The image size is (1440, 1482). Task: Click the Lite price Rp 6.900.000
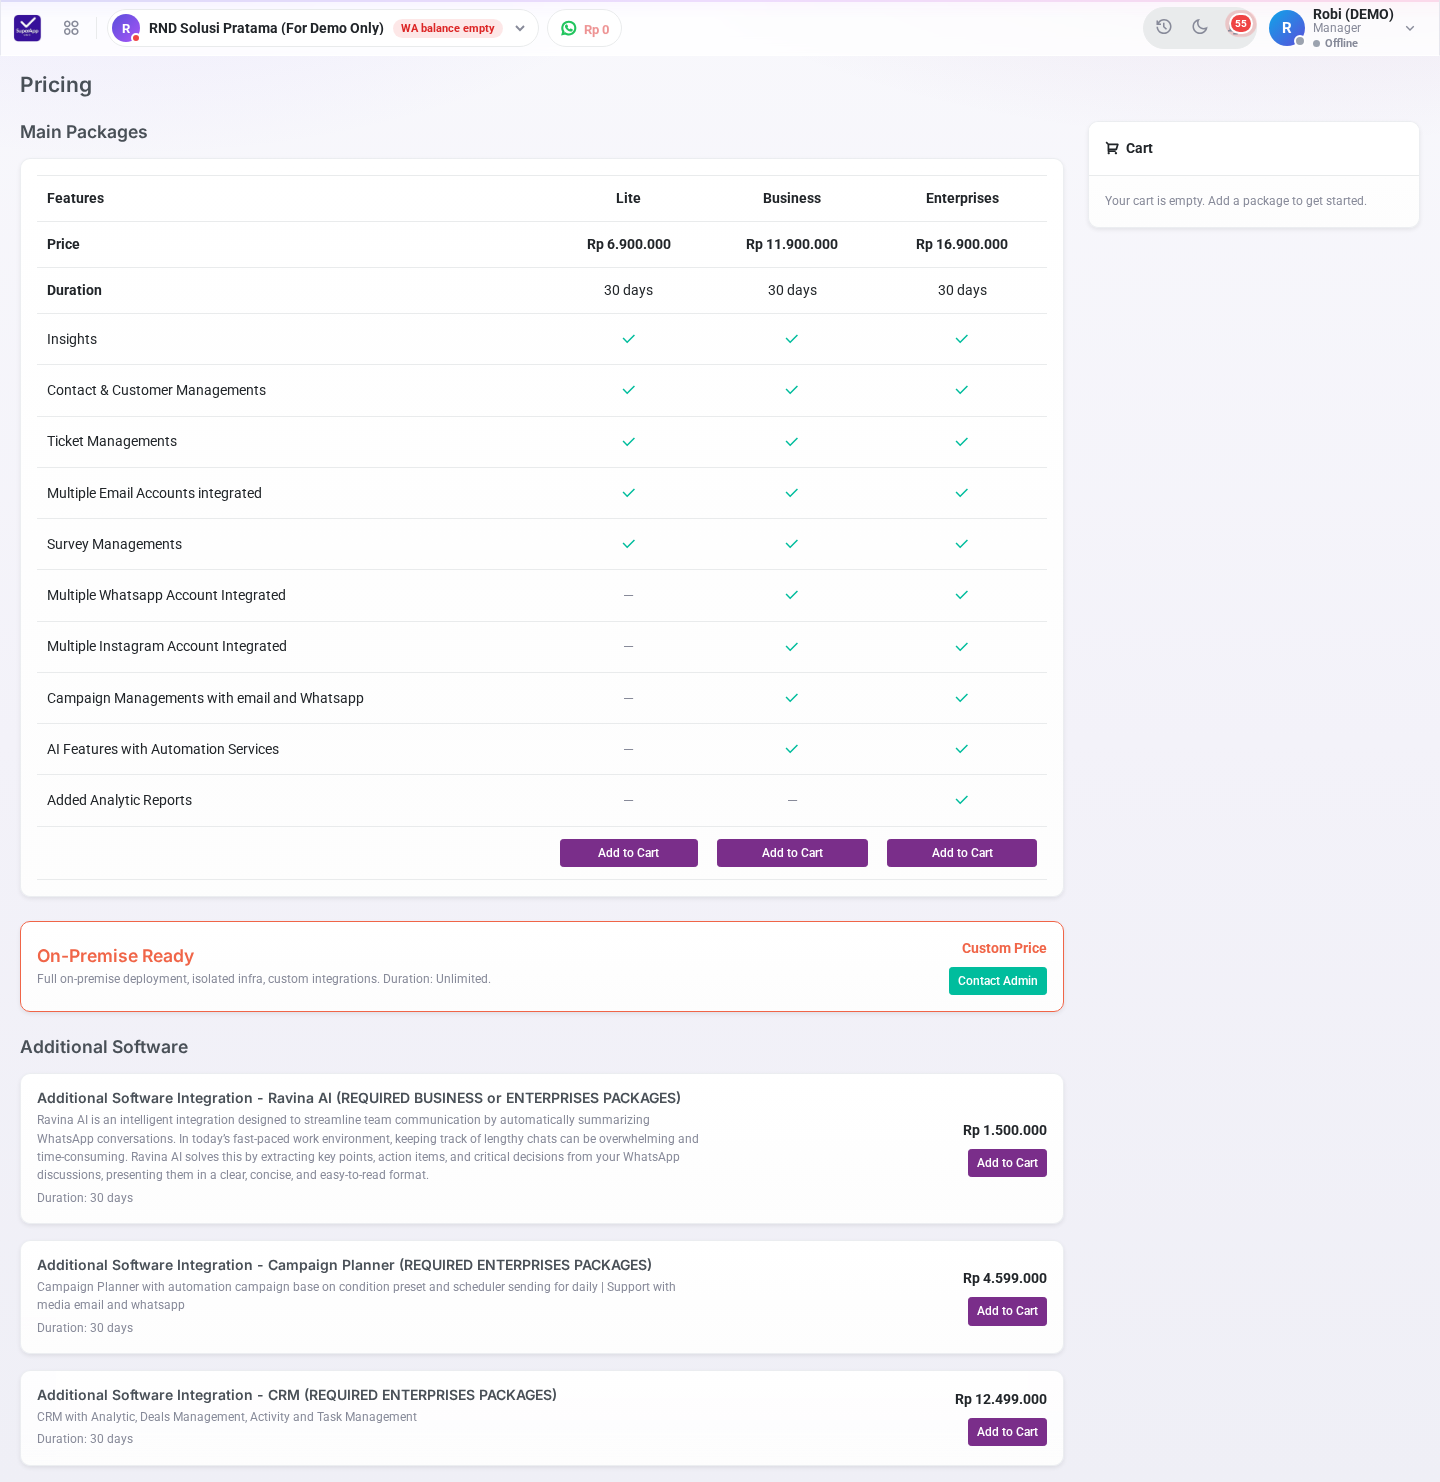(x=629, y=244)
